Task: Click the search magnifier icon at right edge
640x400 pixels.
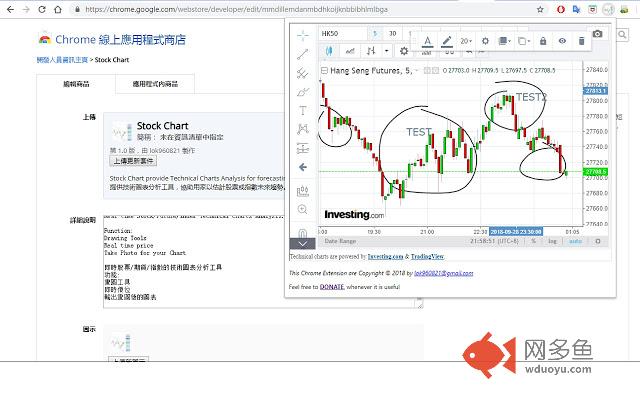Action: tap(622, 35)
